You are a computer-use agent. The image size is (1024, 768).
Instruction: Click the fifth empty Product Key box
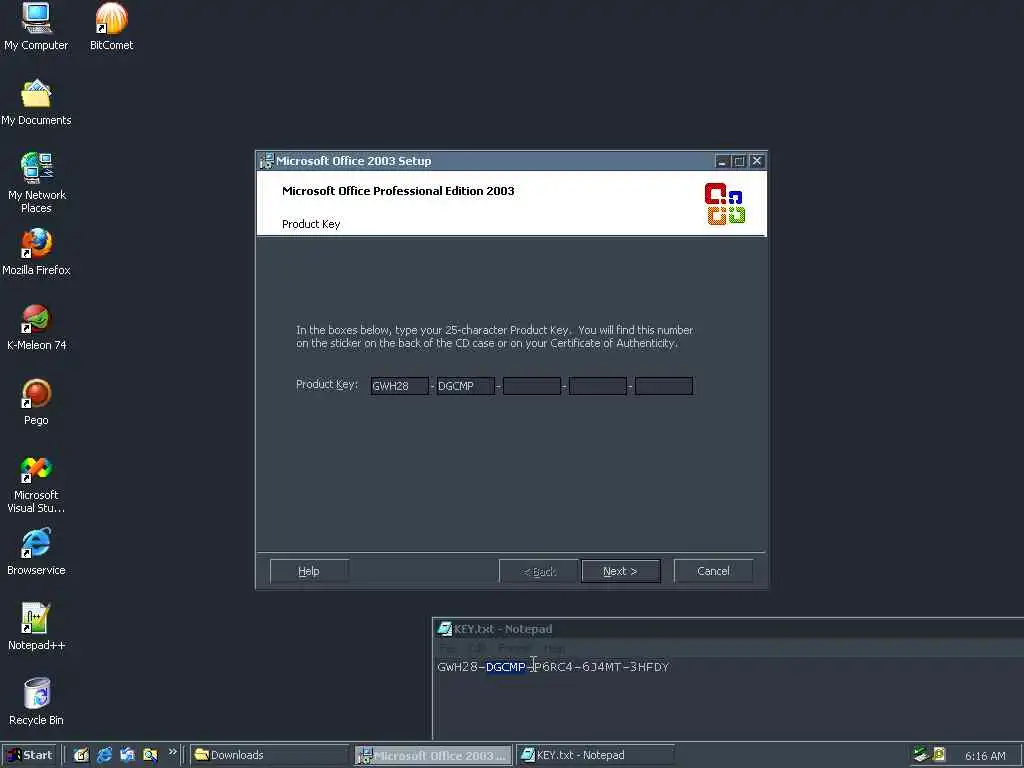tap(664, 386)
